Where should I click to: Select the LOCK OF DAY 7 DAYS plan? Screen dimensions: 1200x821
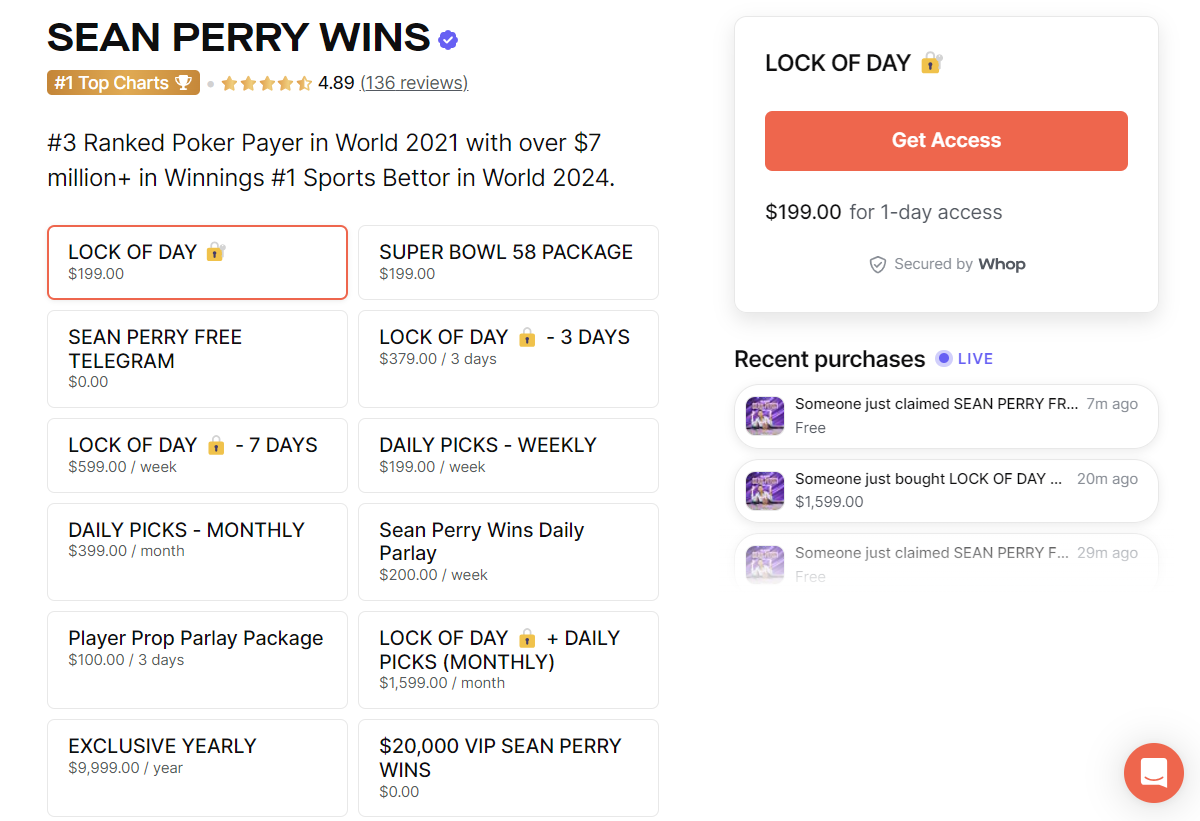point(197,455)
